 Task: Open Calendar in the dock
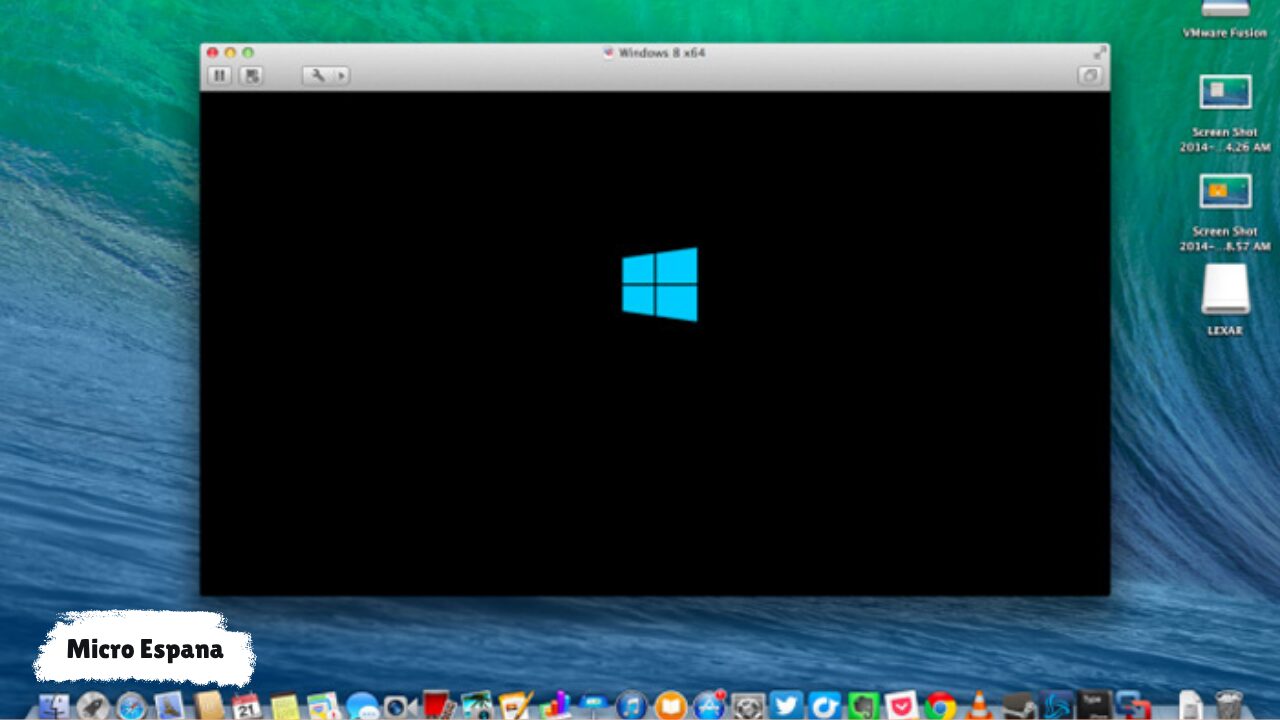pyautogui.click(x=246, y=705)
